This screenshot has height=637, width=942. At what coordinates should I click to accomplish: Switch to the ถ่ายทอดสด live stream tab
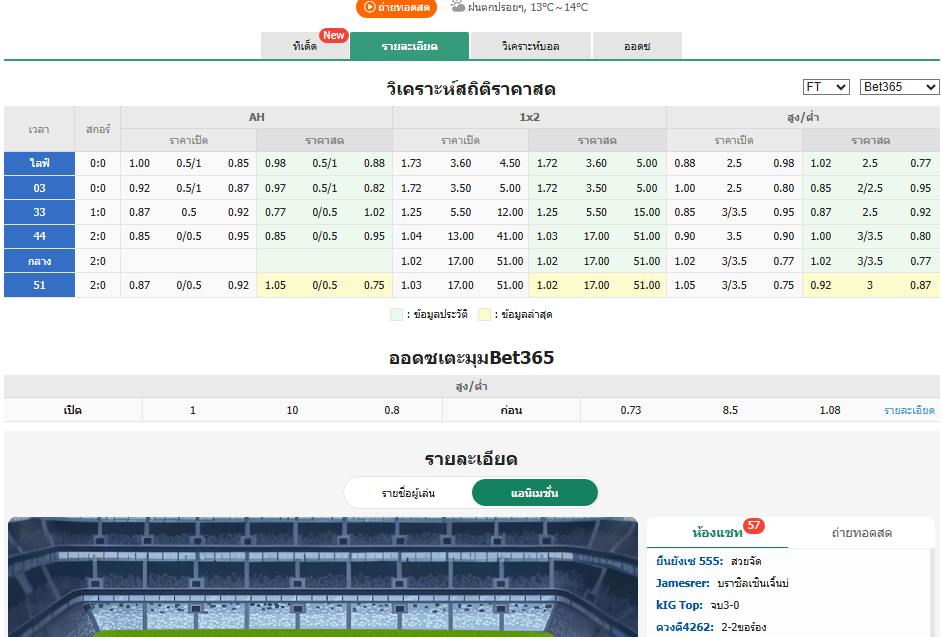click(x=862, y=532)
